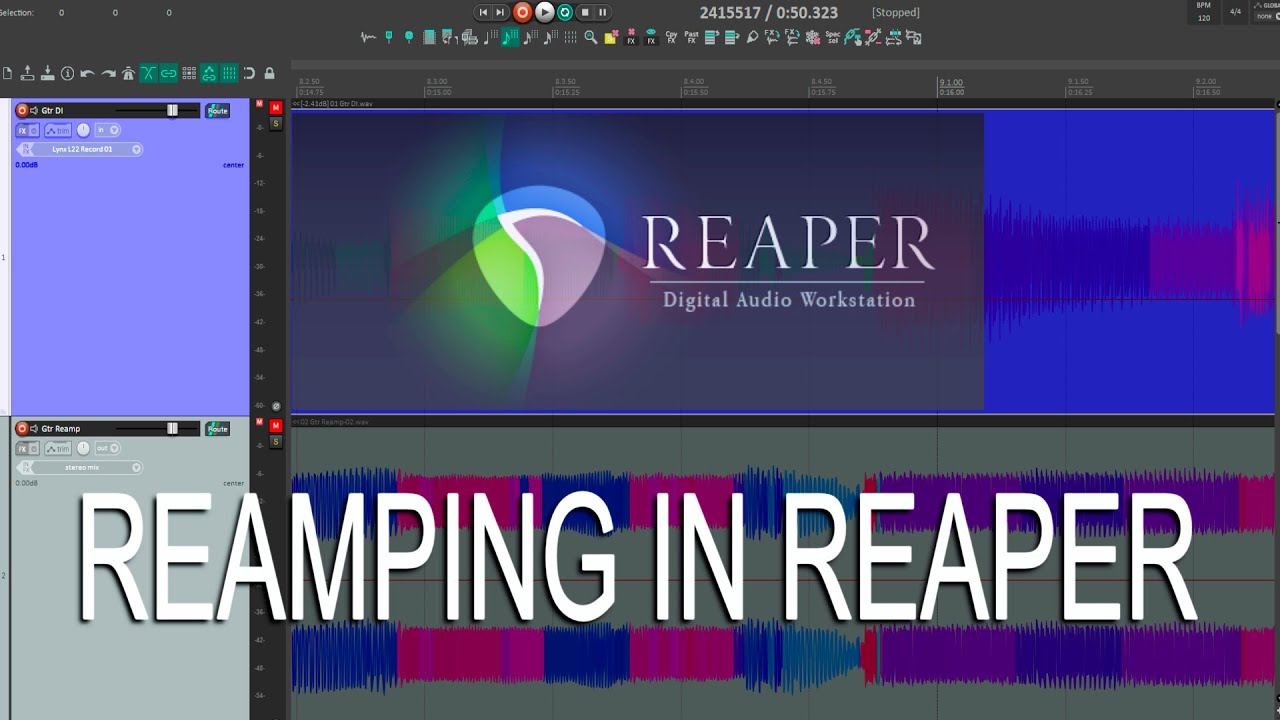Solo Gtr DI track with S button
This screenshot has width=1280, height=720.
click(276, 123)
